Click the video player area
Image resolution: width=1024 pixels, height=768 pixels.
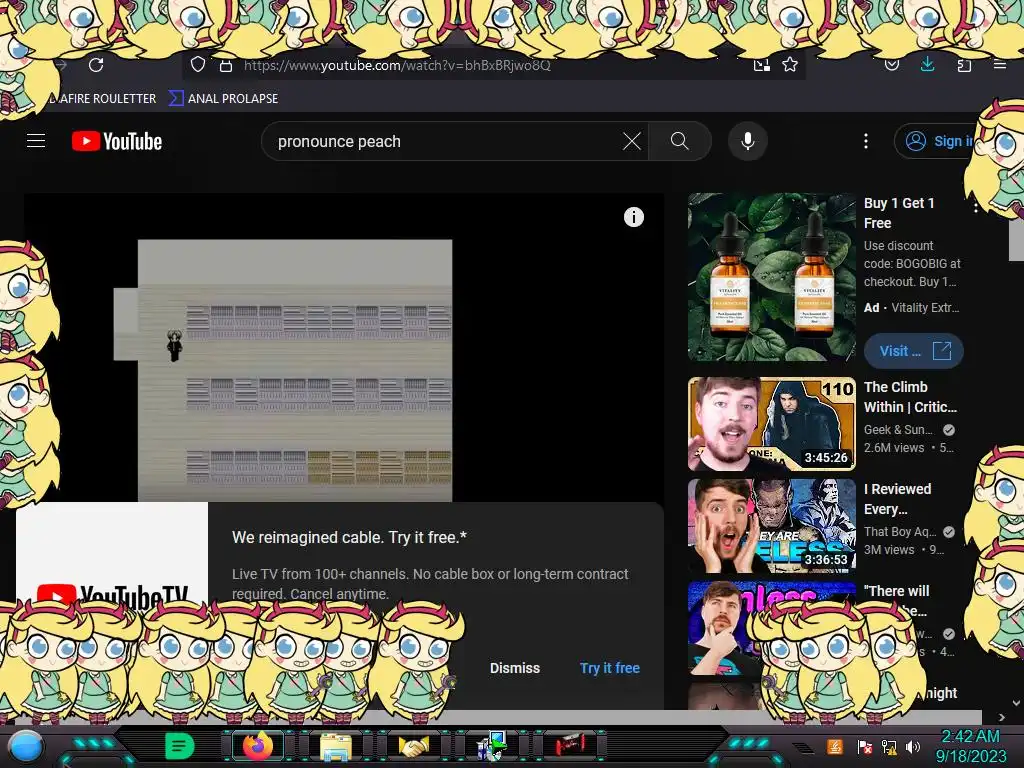344,347
